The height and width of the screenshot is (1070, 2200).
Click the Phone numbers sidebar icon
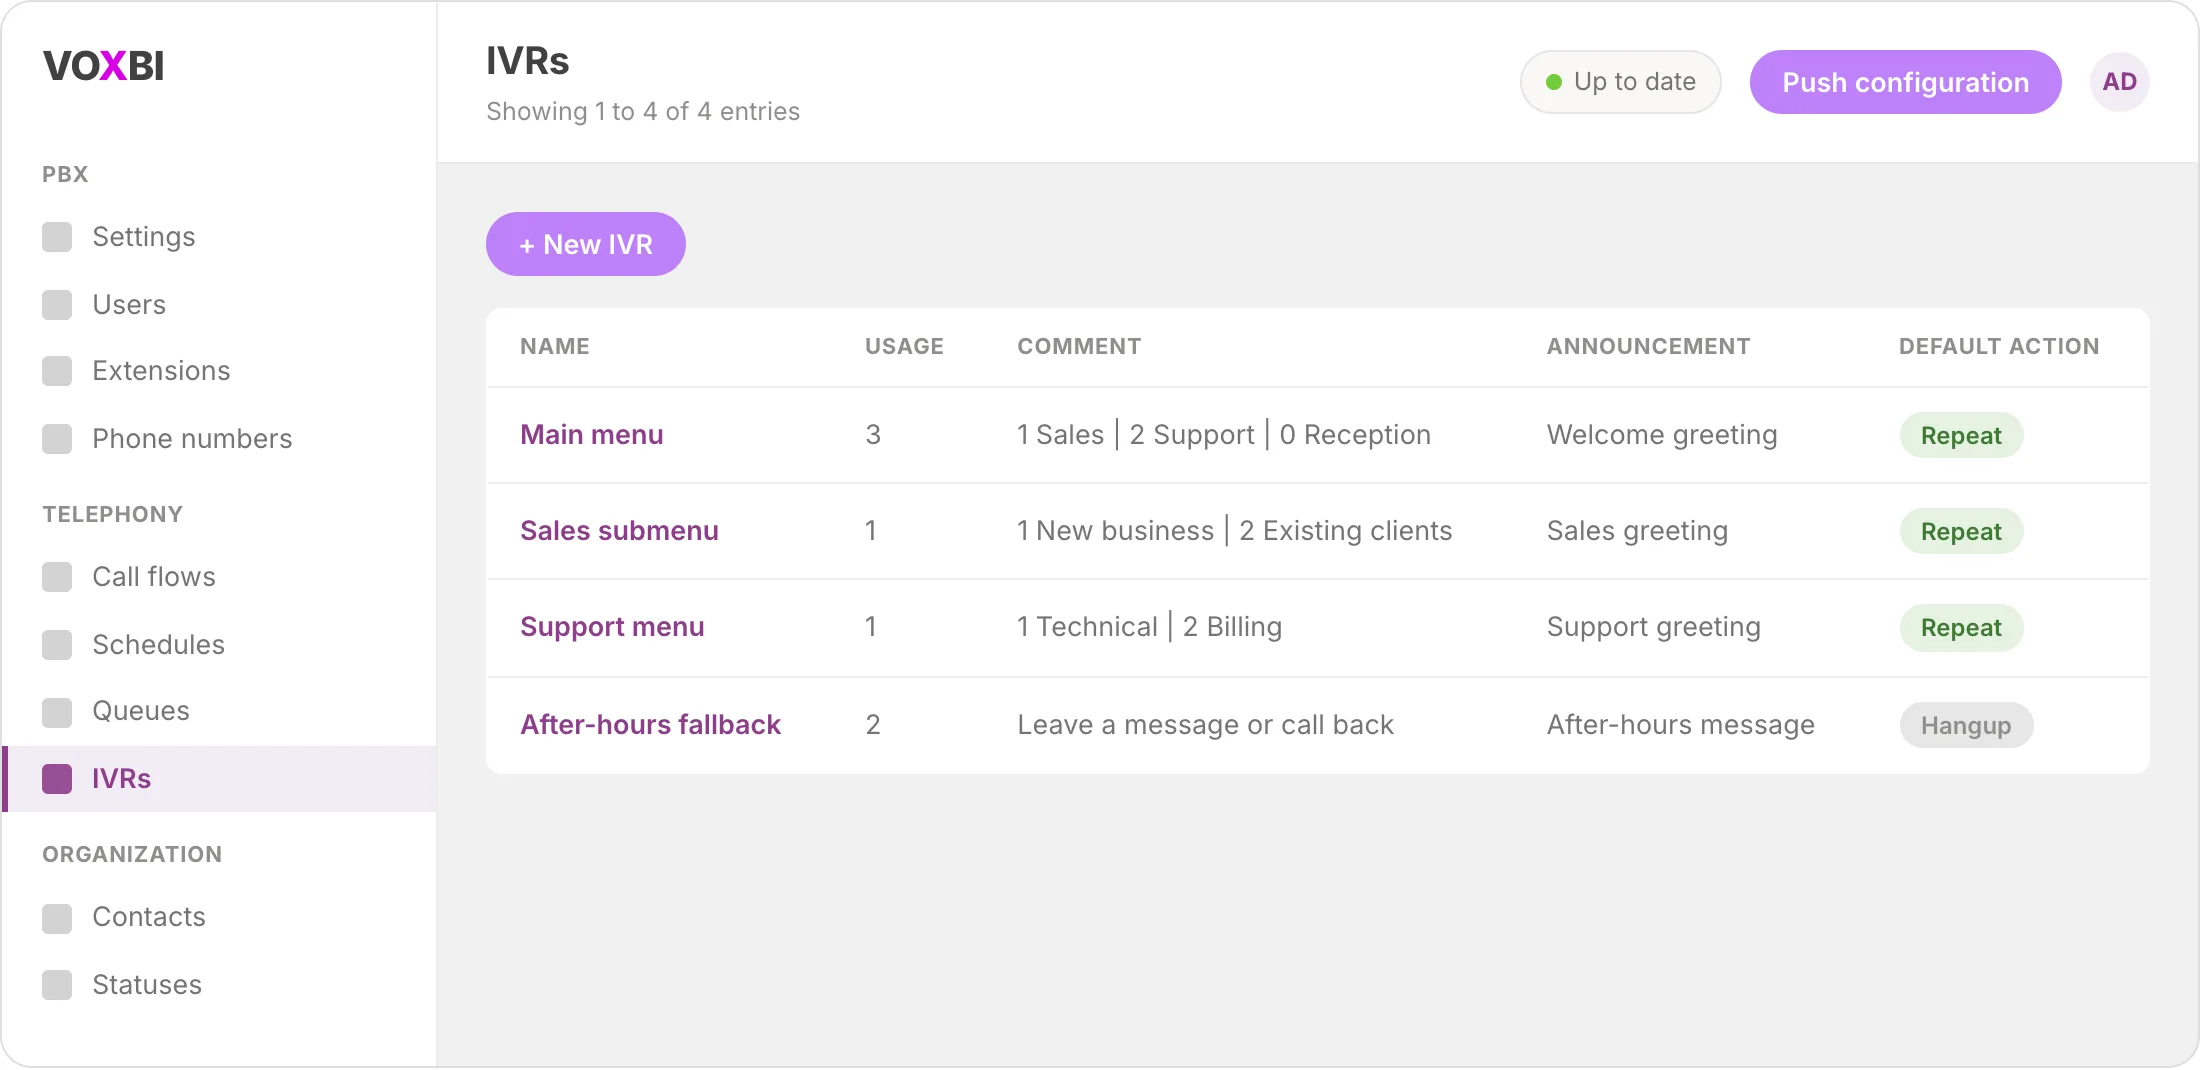[x=57, y=439]
